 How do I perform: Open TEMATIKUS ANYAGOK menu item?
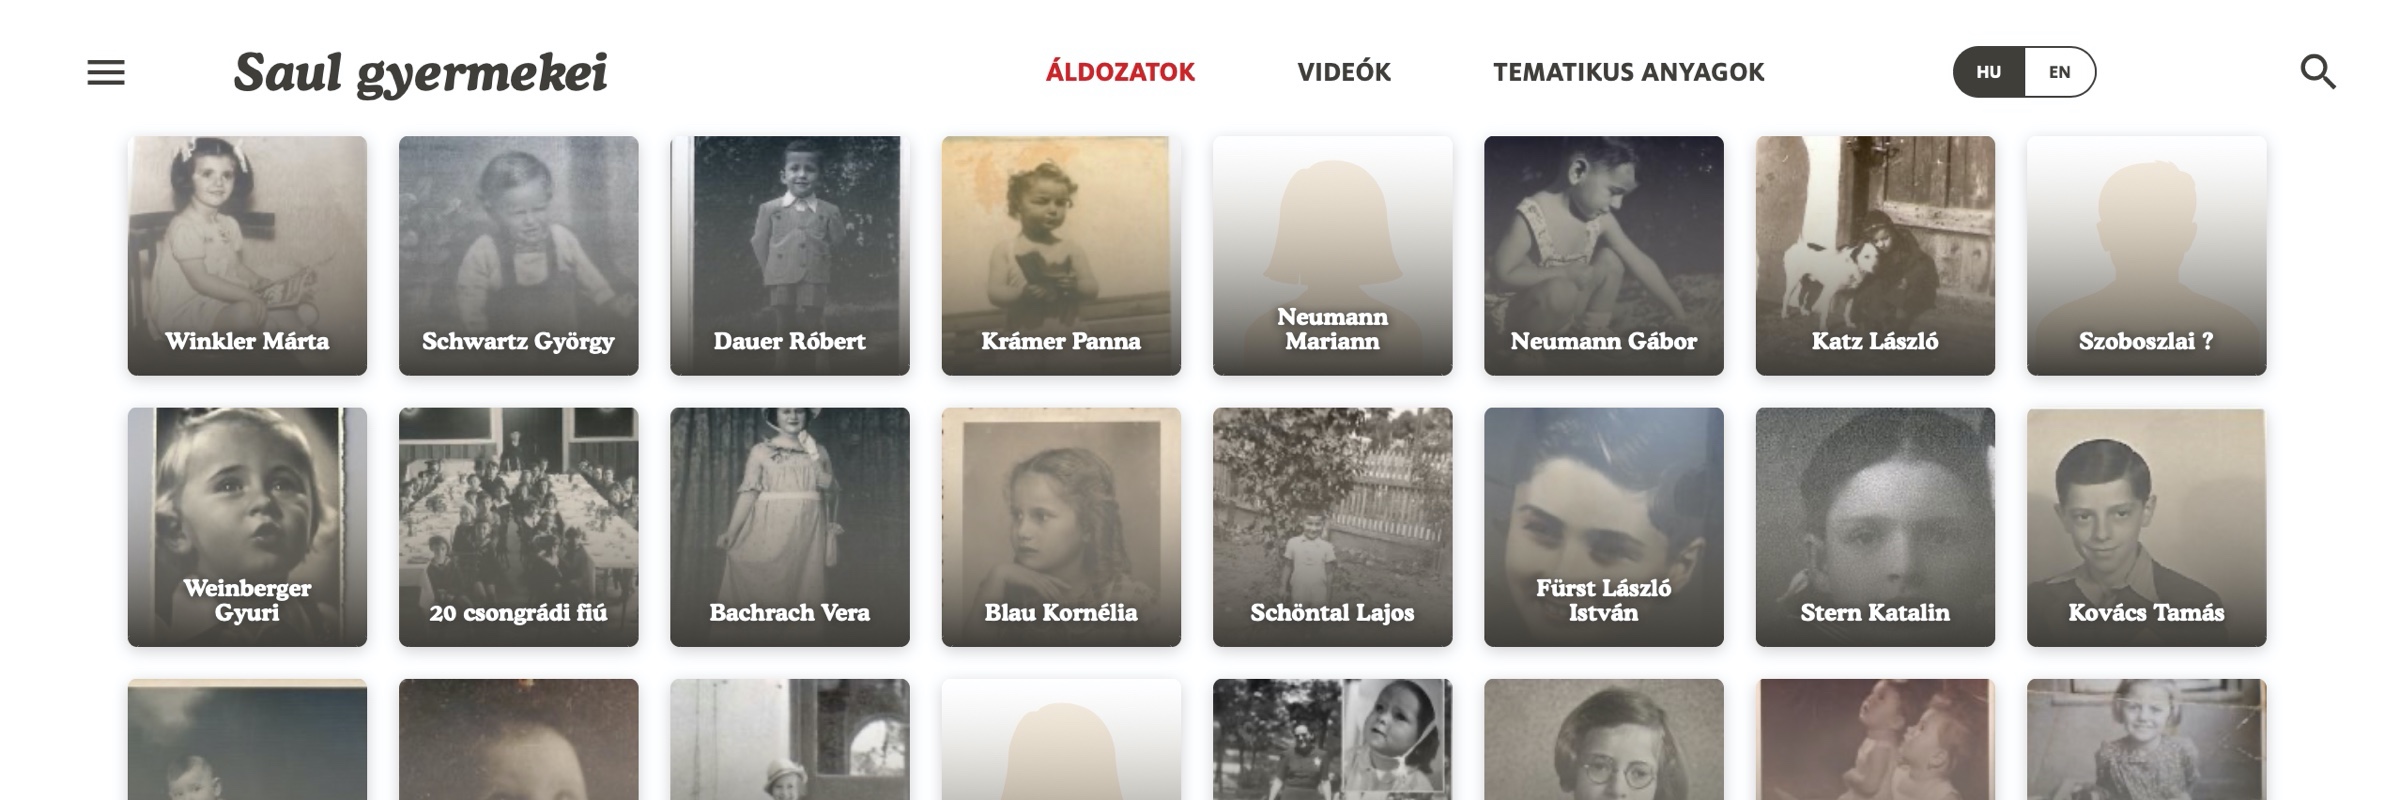click(1629, 72)
